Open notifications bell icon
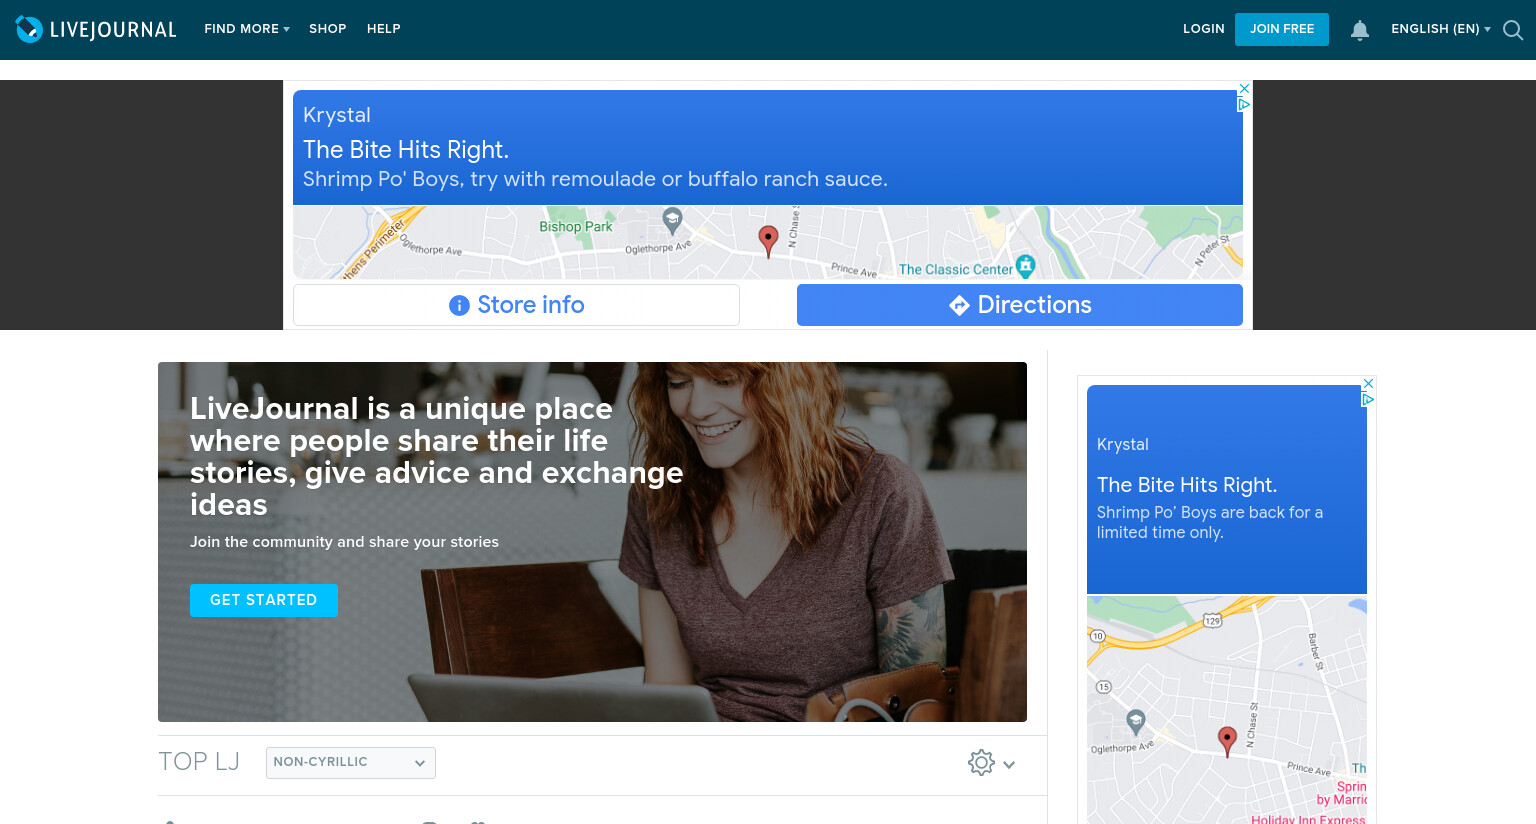 point(1360,30)
